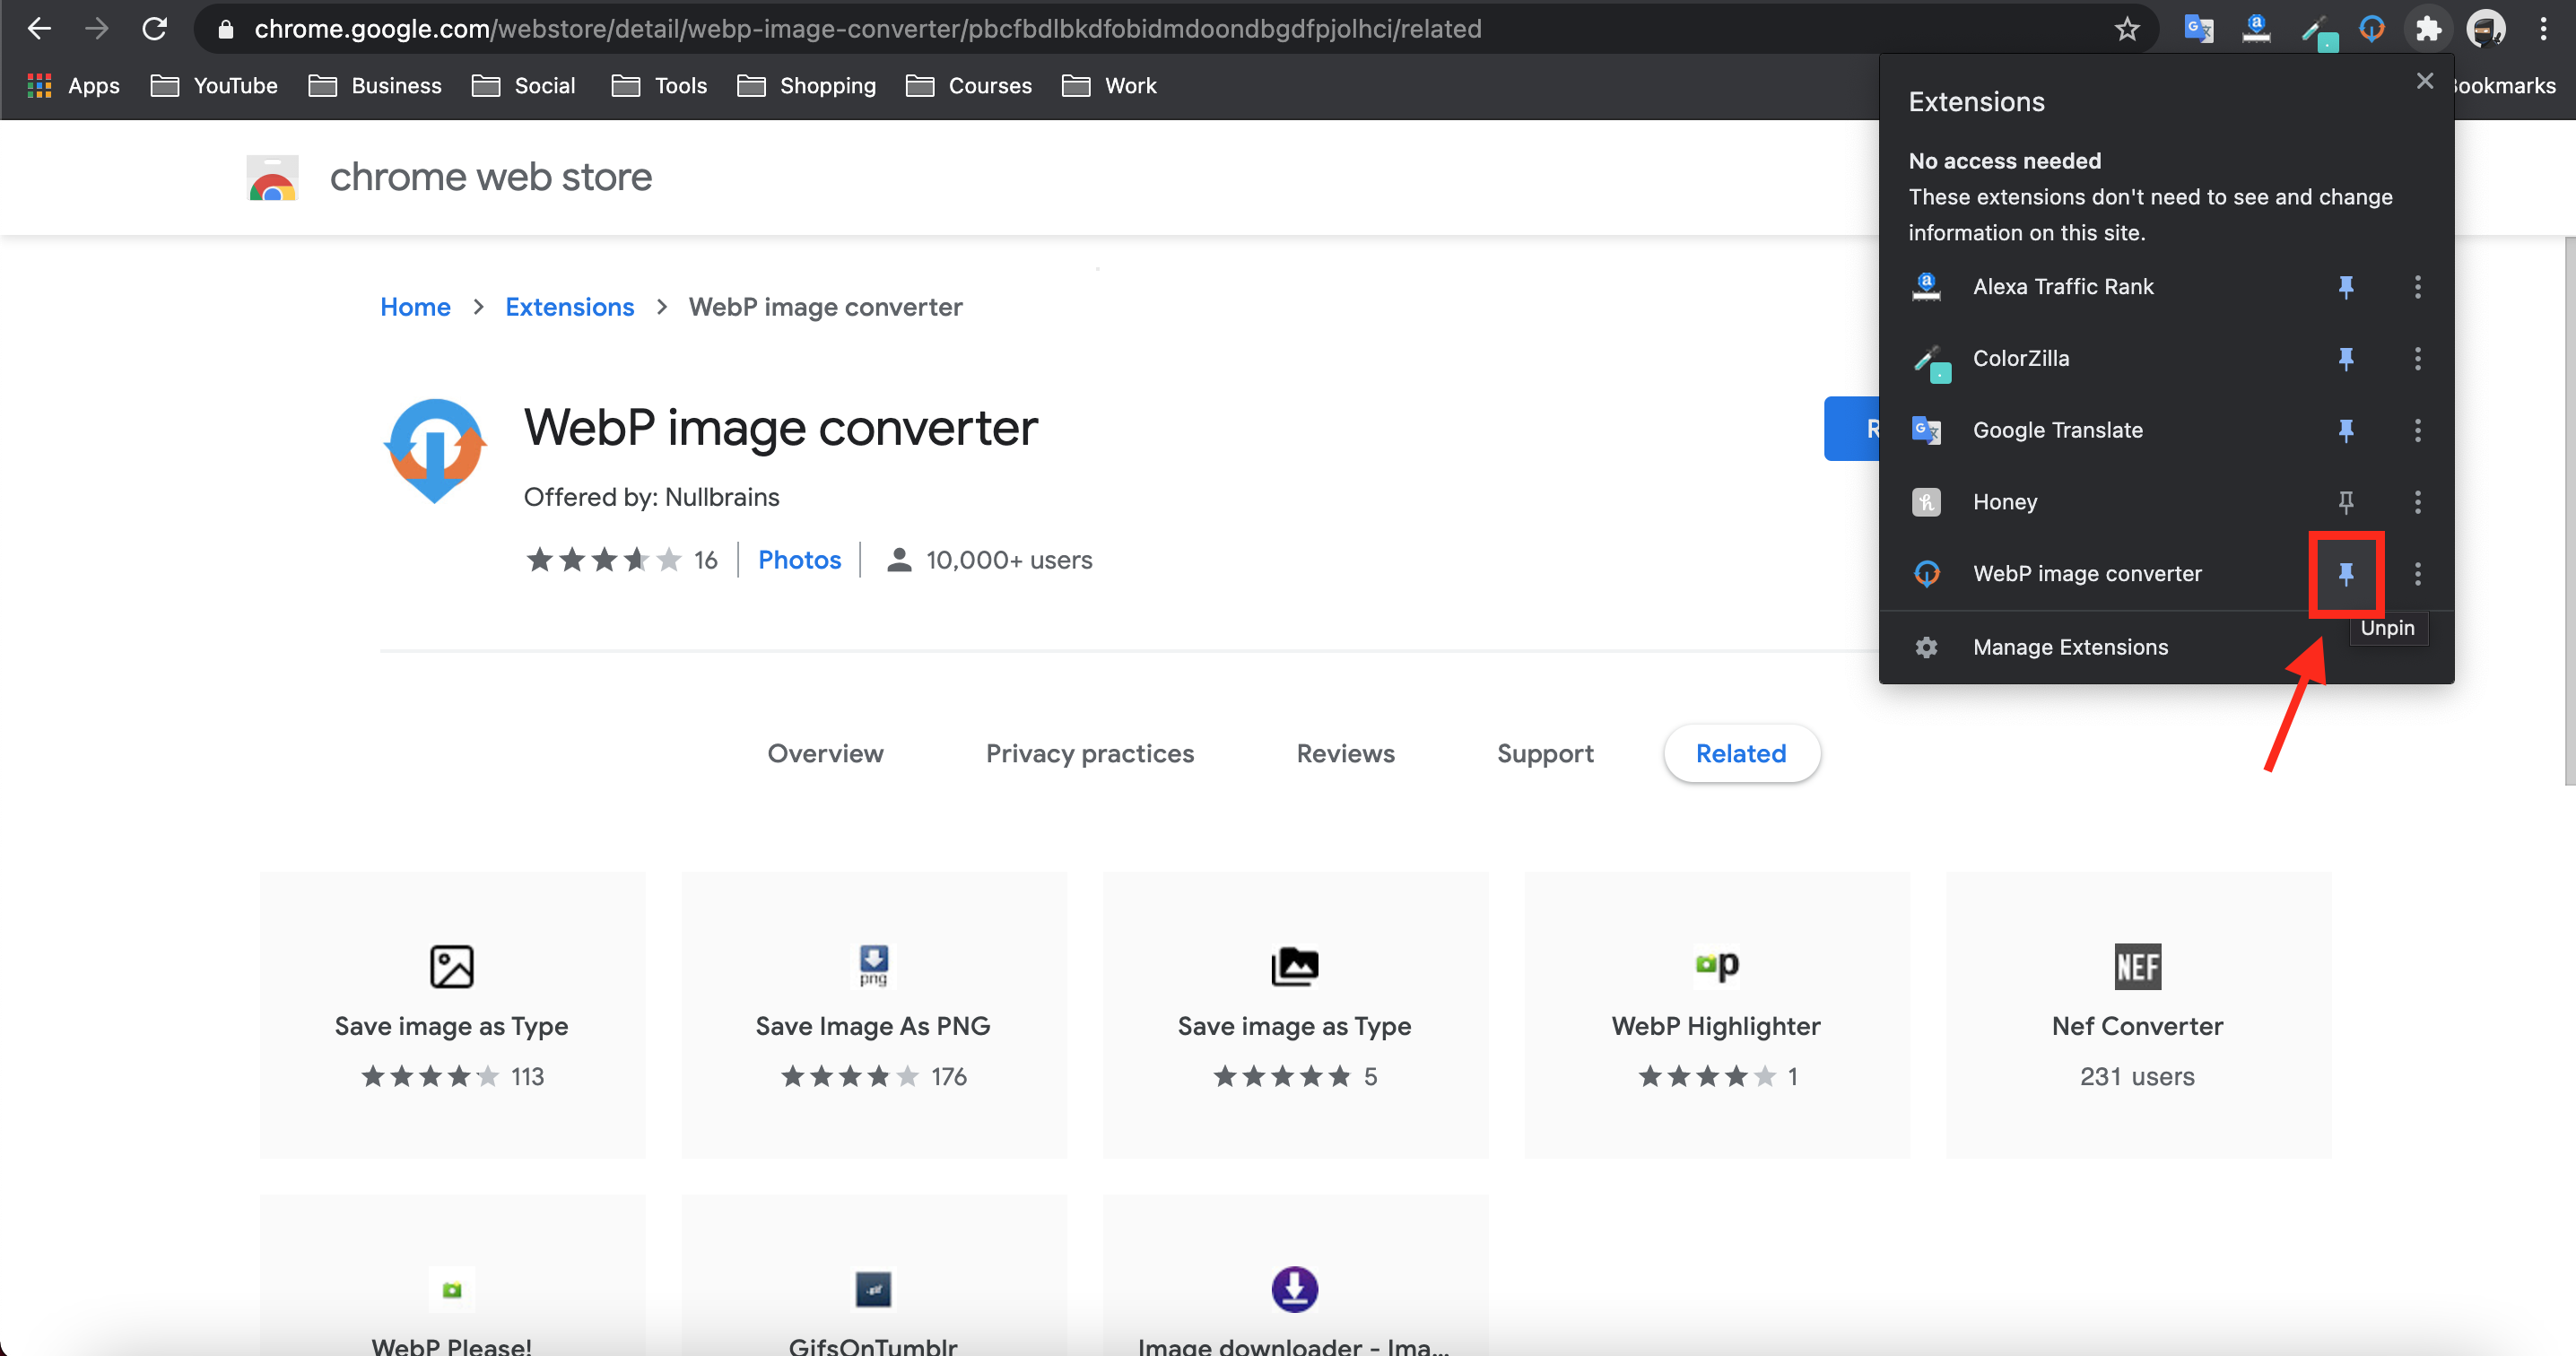2576x1356 pixels.
Task: Open more options for Google Translate
Action: pos(2417,430)
